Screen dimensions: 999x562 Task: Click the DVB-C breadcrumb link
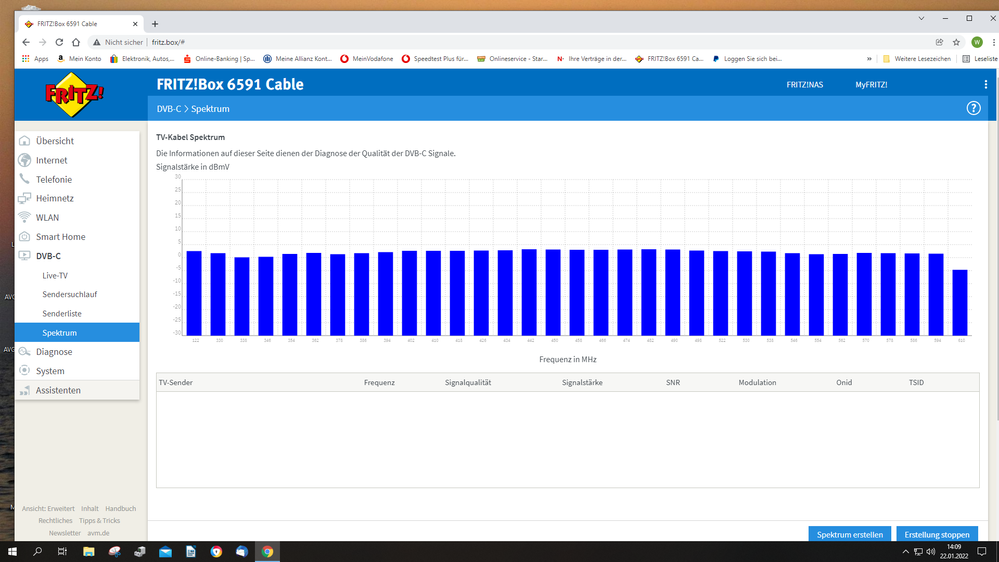[x=169, y=109]
